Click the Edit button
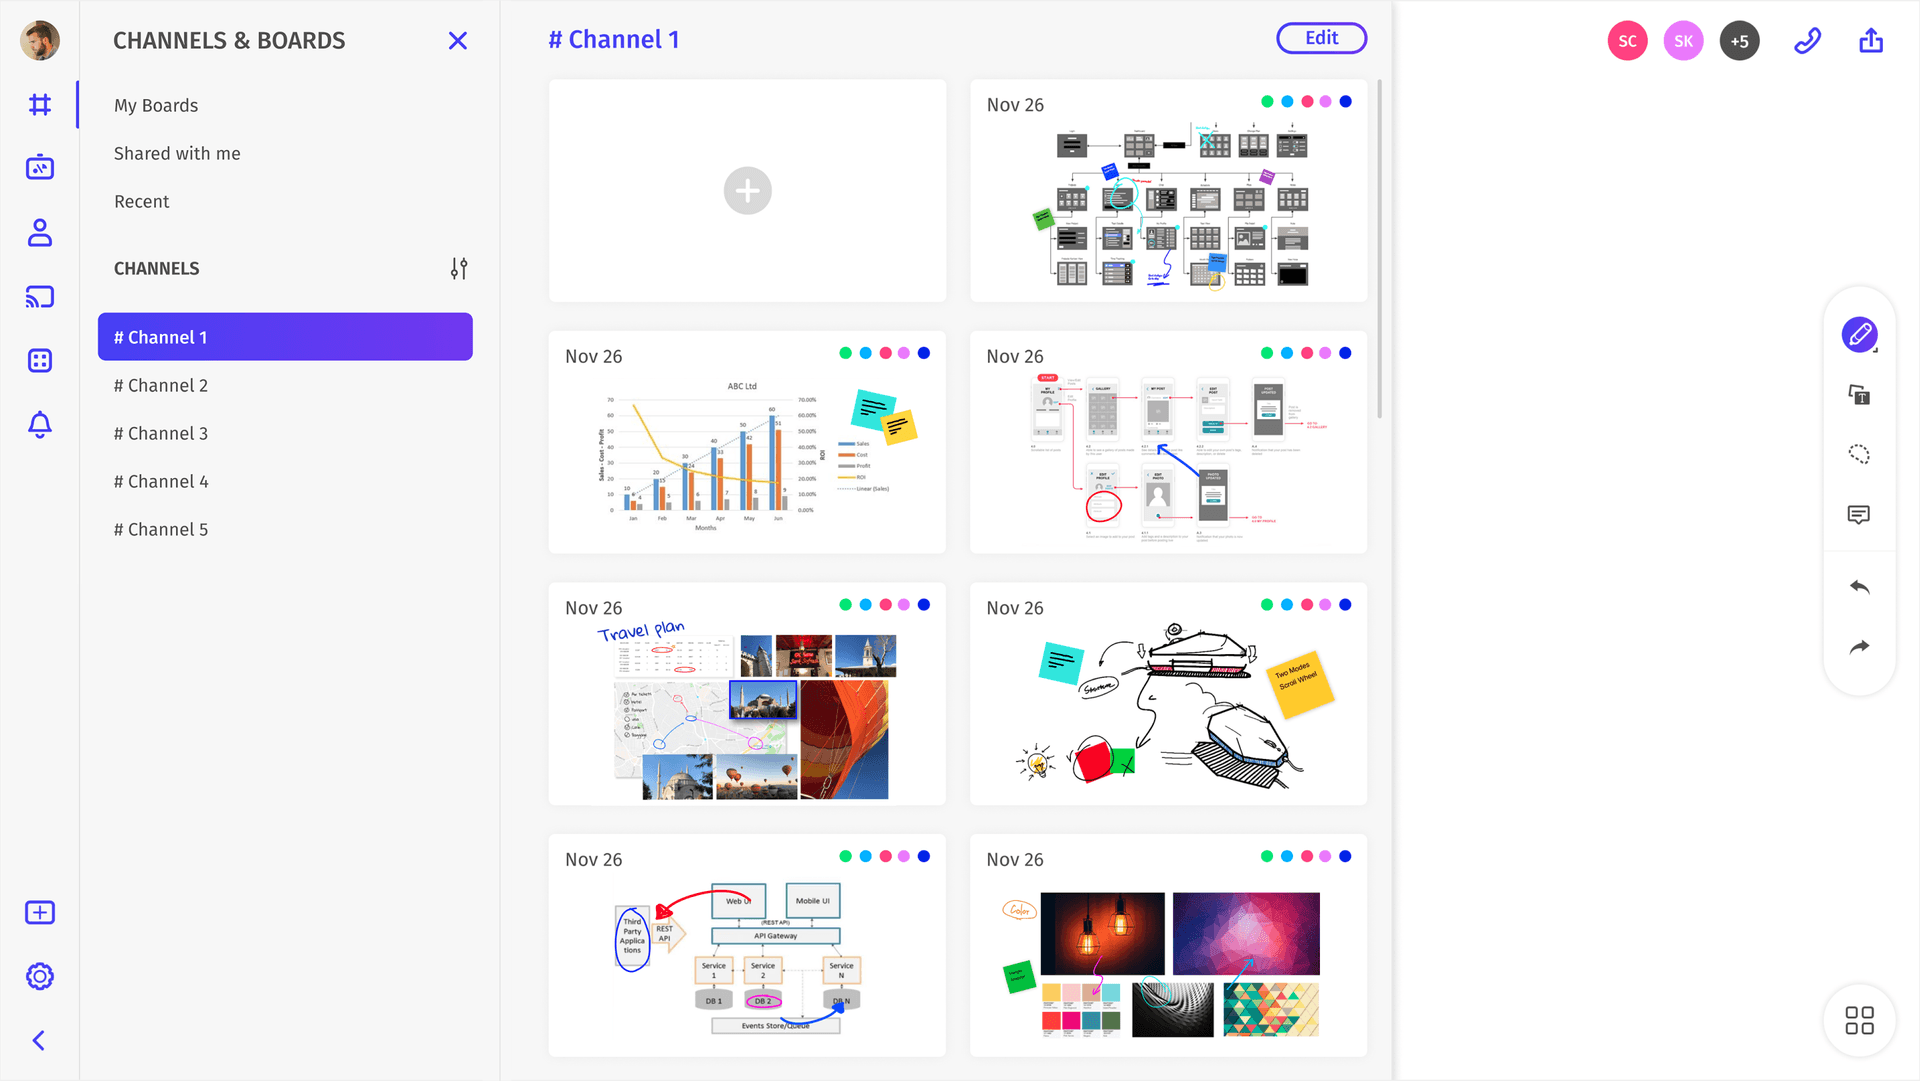Viewport: 1920px width, 1081px height. pos(1321,37)
